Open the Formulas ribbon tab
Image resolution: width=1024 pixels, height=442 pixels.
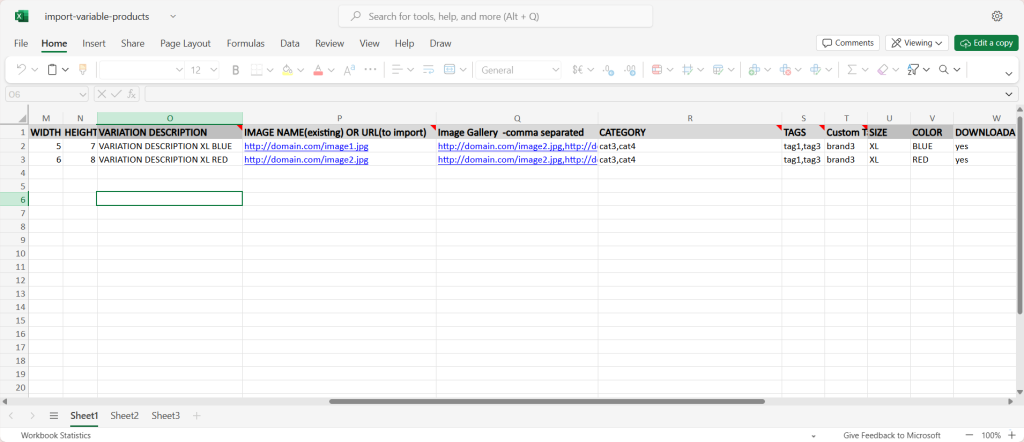(x=245, y=44)
